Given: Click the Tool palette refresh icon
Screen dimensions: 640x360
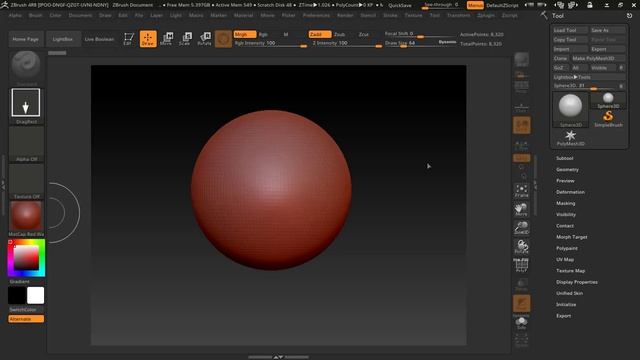Looking at the screenshot, I should point(629,16).
